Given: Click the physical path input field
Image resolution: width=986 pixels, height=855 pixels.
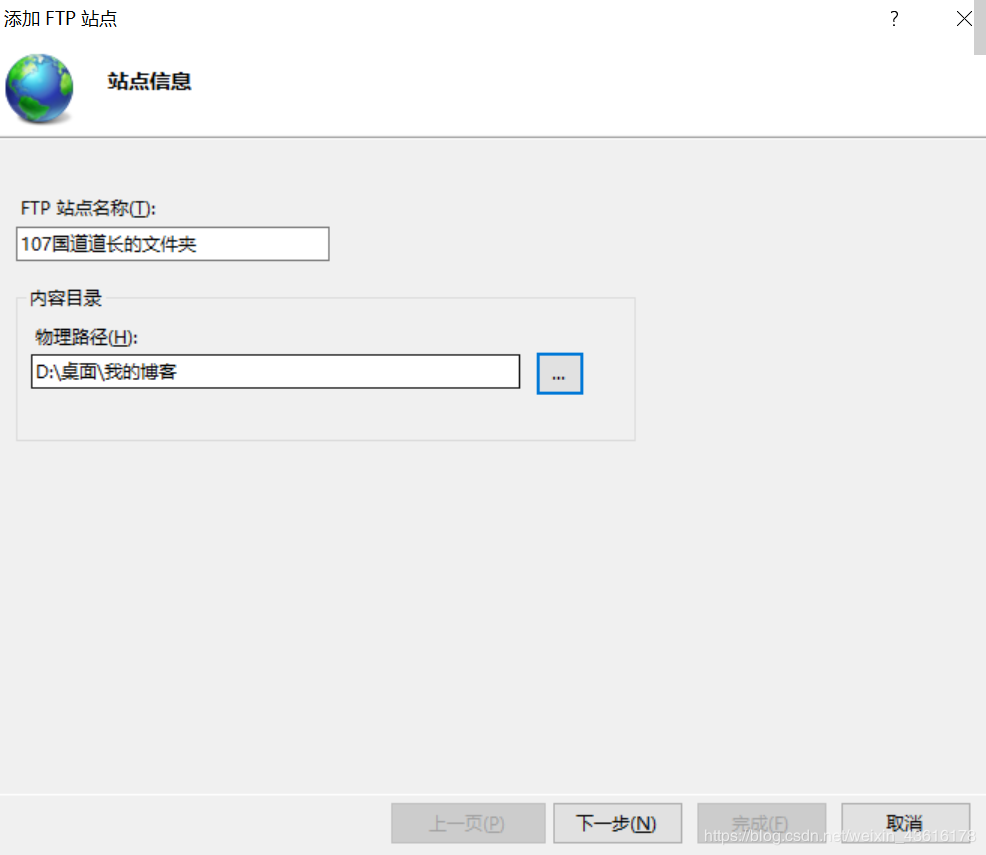Looking at the screenshot, I should point(275,372).
